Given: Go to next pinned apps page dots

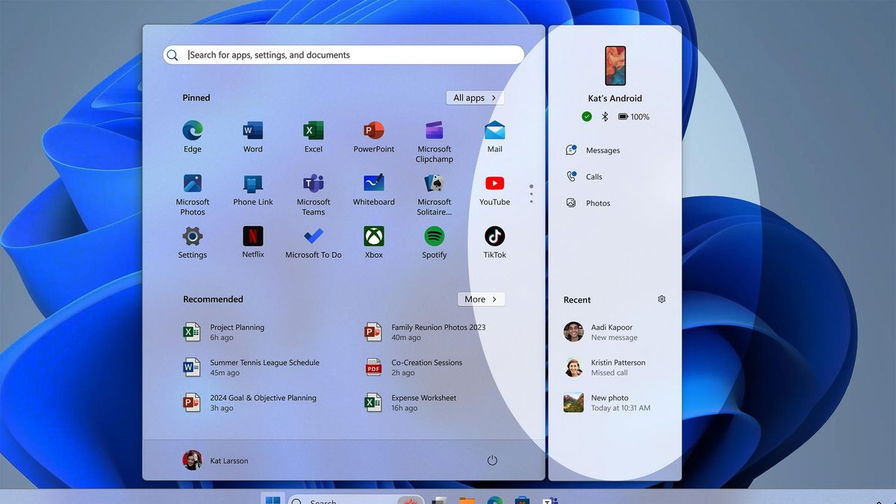Looking at the screenshot, I should coord(531,194).
